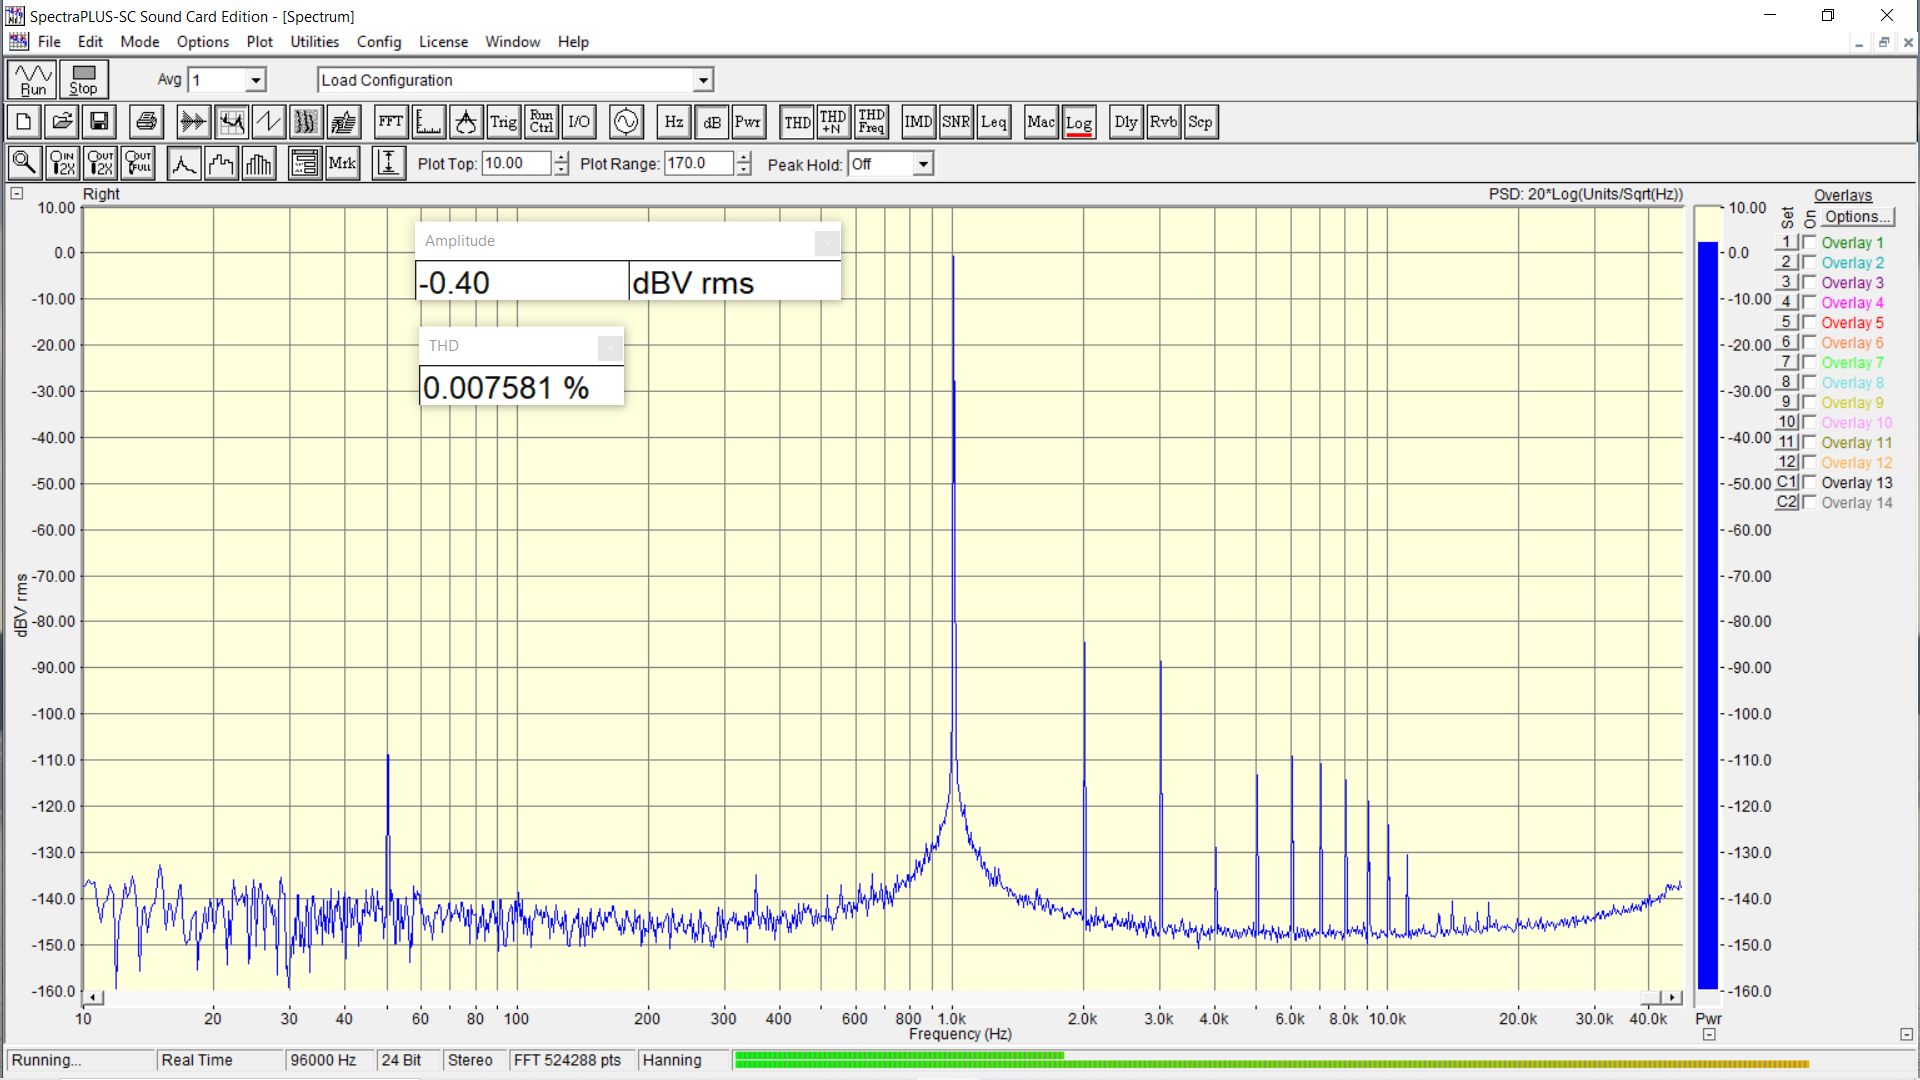Click the Run analyzer button
This screenshot has height=1080, width=1920.
33,79
